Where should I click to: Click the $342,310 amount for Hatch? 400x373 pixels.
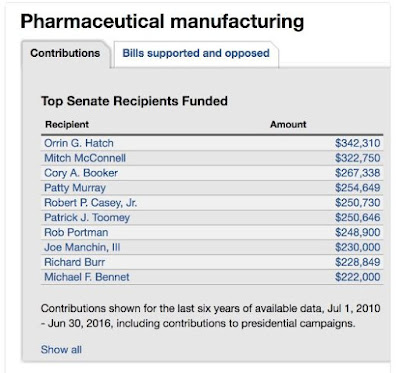tap(358, 143)
